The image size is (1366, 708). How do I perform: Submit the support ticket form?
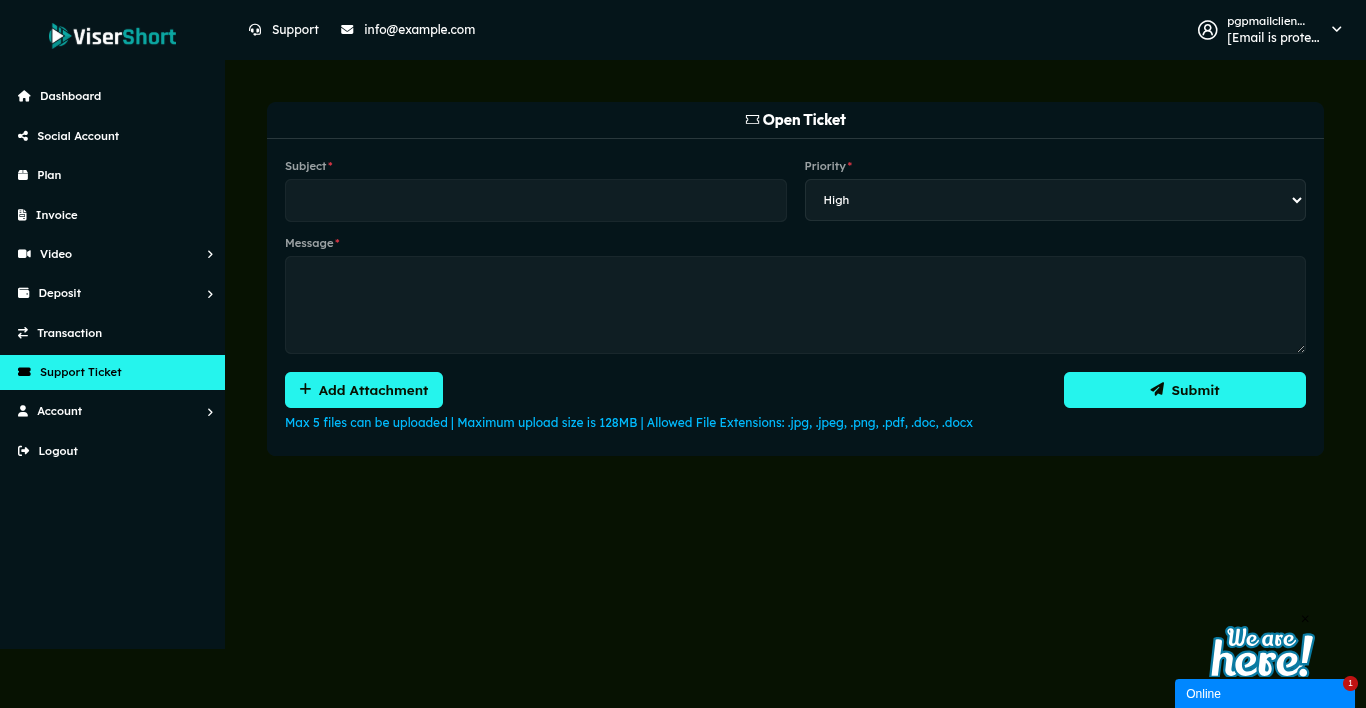[1184, 390]
